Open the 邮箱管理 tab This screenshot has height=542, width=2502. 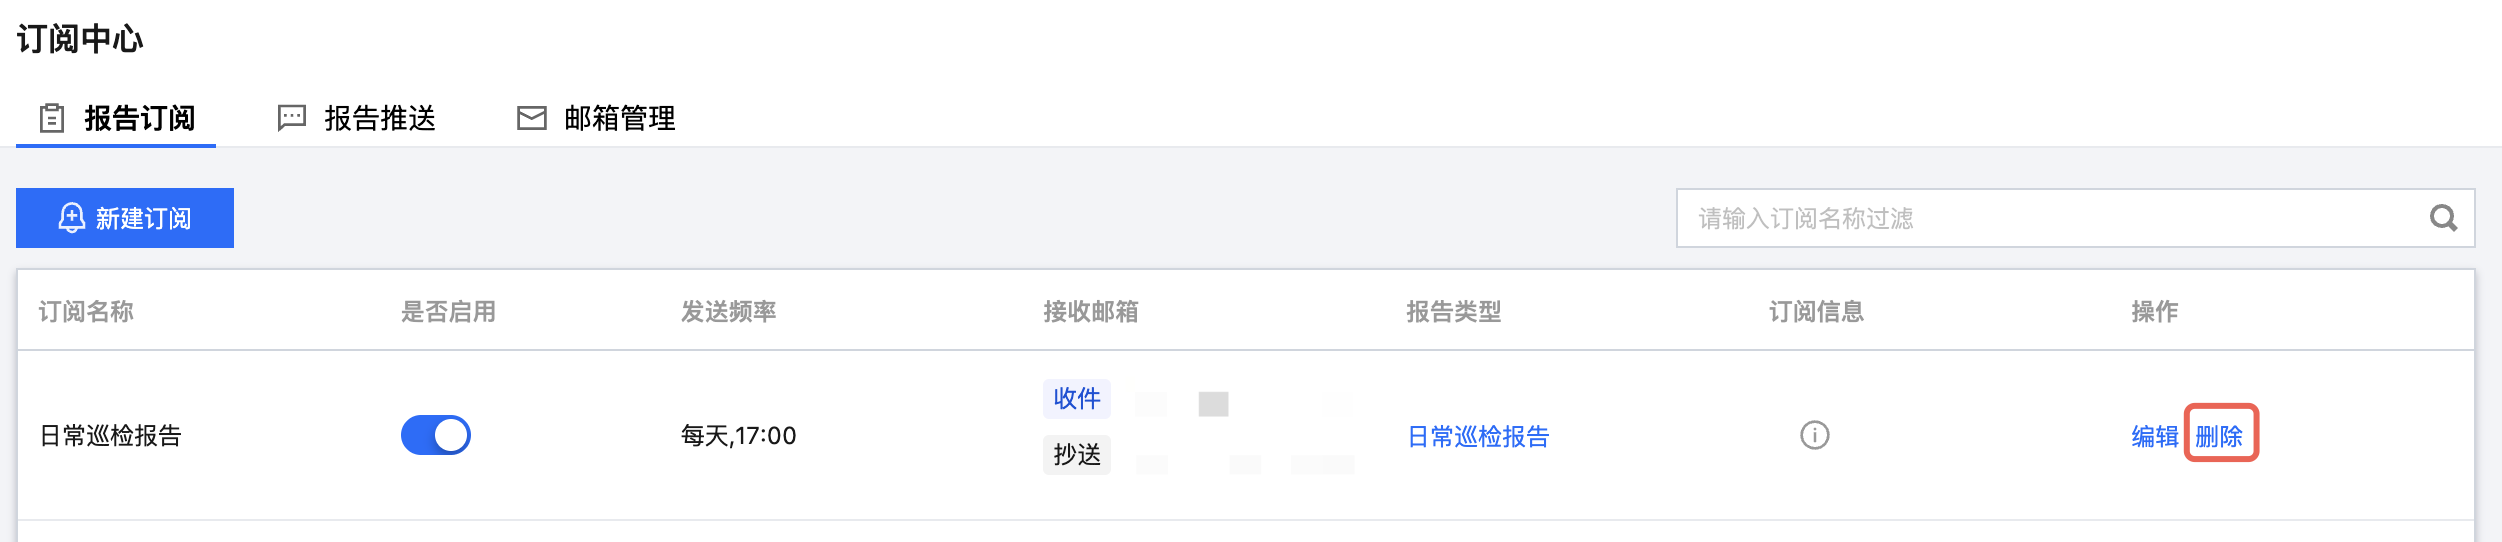point(619,118)
